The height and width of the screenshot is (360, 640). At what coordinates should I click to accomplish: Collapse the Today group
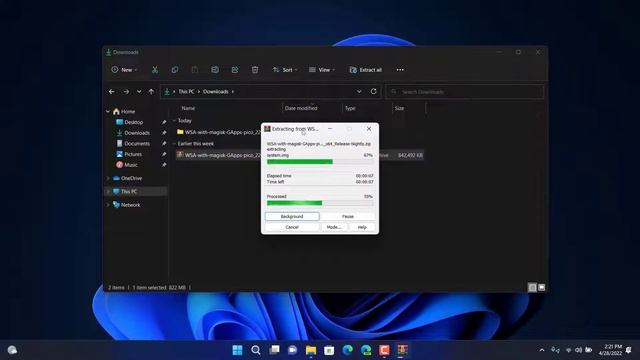tap(174, 121)
